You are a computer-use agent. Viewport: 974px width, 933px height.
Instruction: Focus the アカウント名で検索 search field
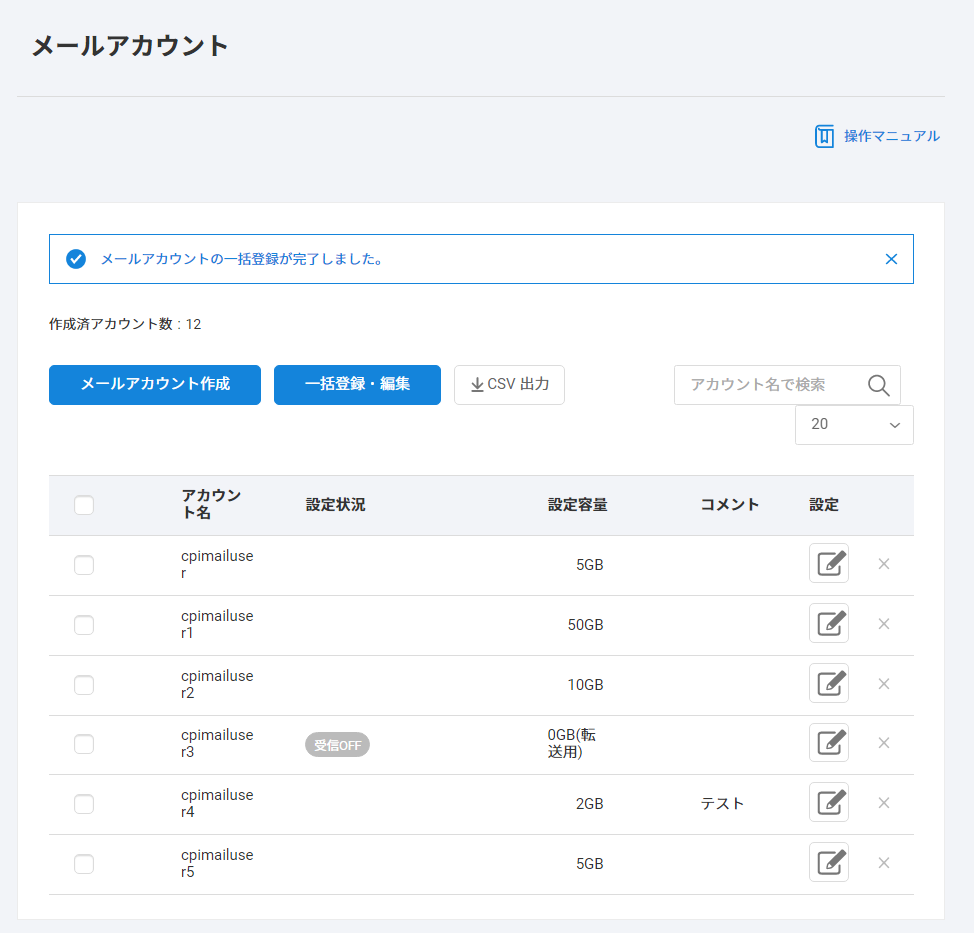coord(765,385)
